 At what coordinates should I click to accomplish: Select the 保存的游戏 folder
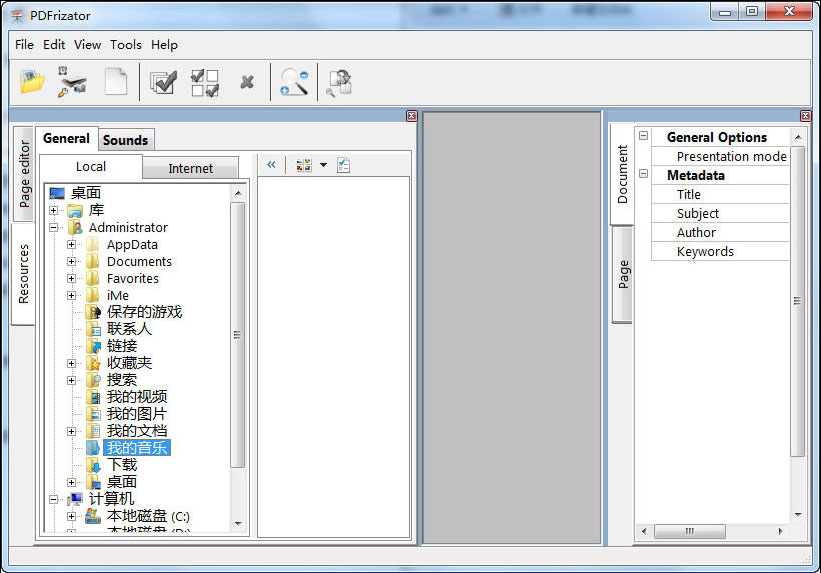coord(144,312)
